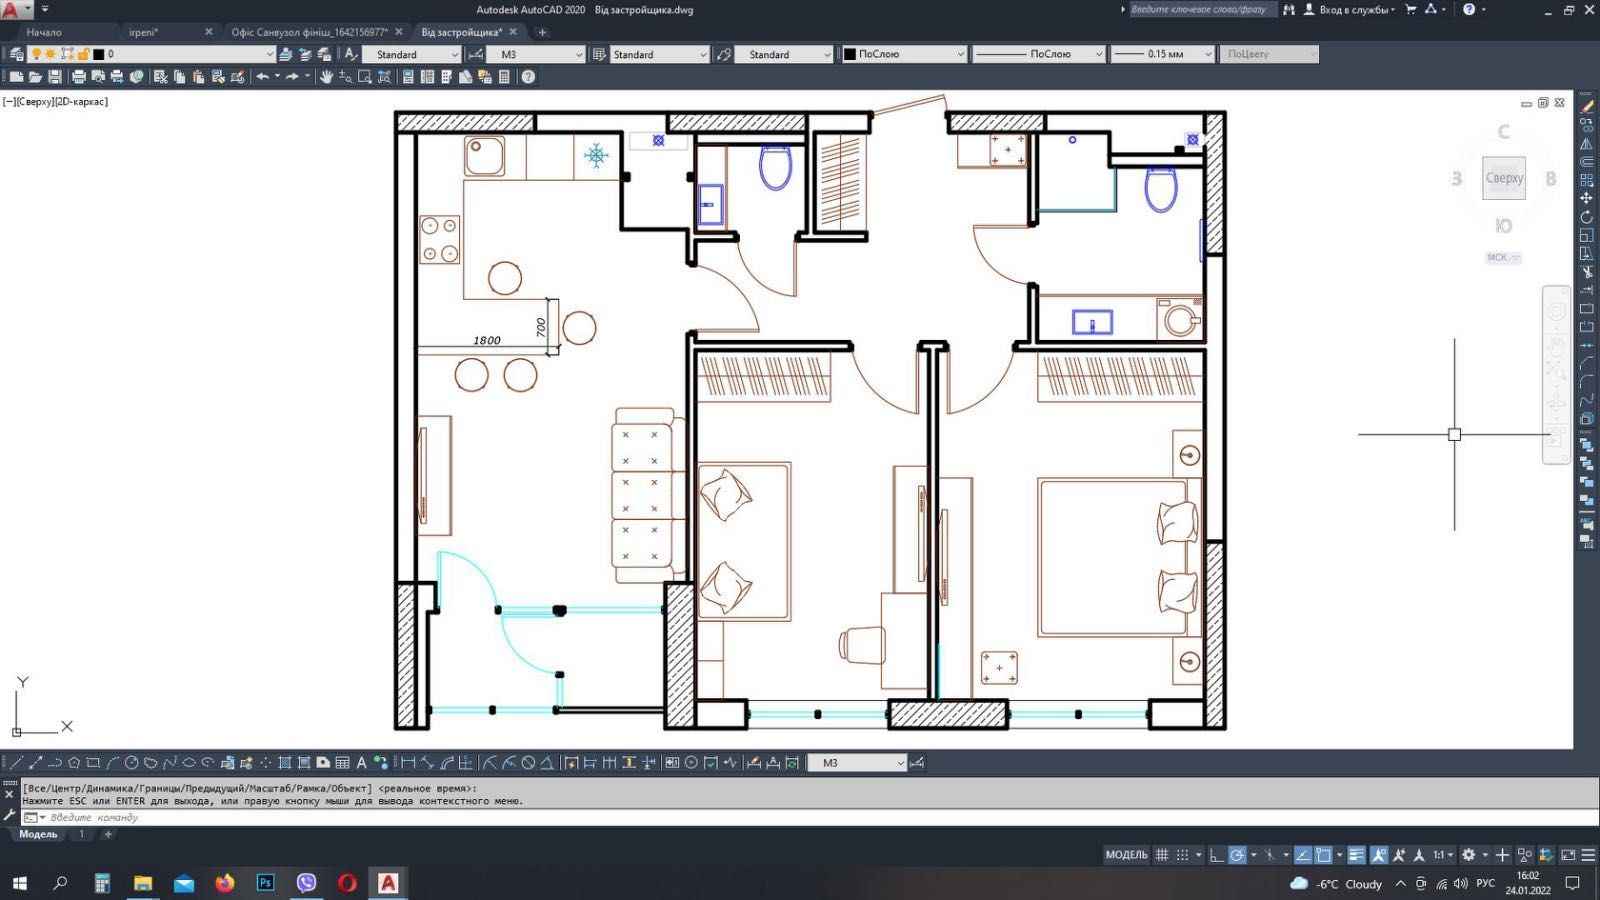Screen dimensions: 1600x900
Task: Switch to the Офіс Санвузол фініш tab
Action: (310, 32)
